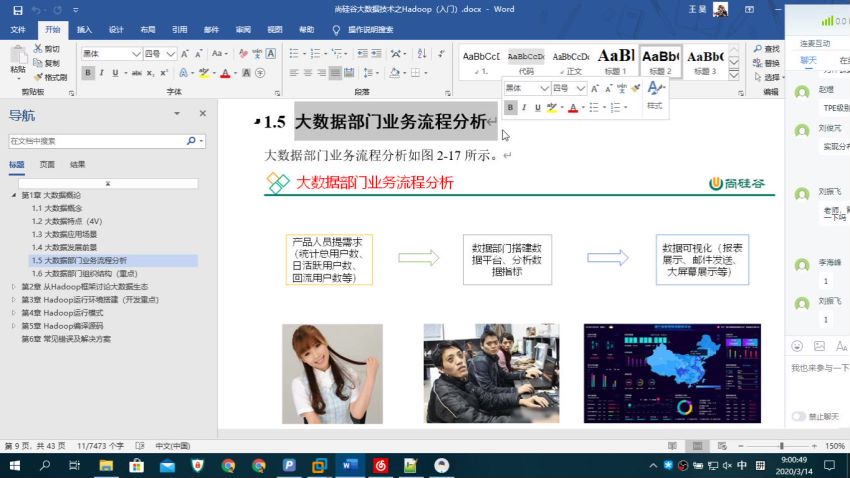
Task: Open the ribbon font name dropdown
Action: (x=136, y=54)
